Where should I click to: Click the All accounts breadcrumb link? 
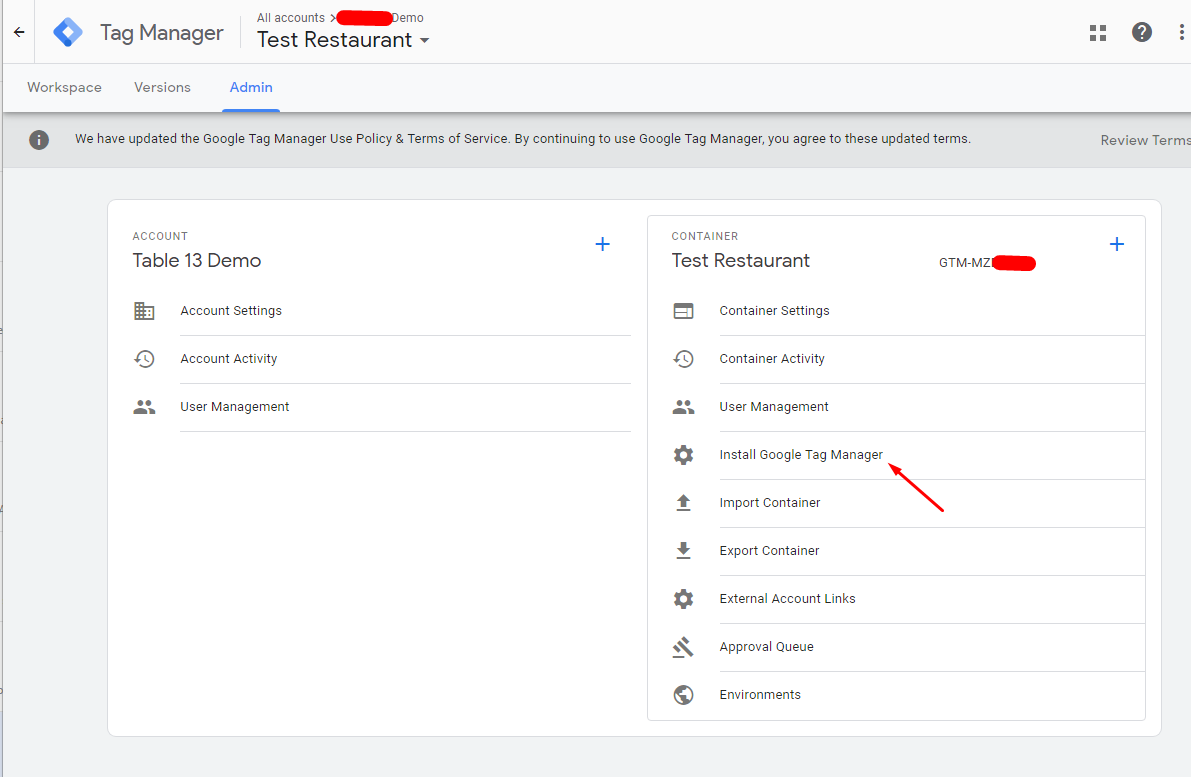(x=291, y=17)
